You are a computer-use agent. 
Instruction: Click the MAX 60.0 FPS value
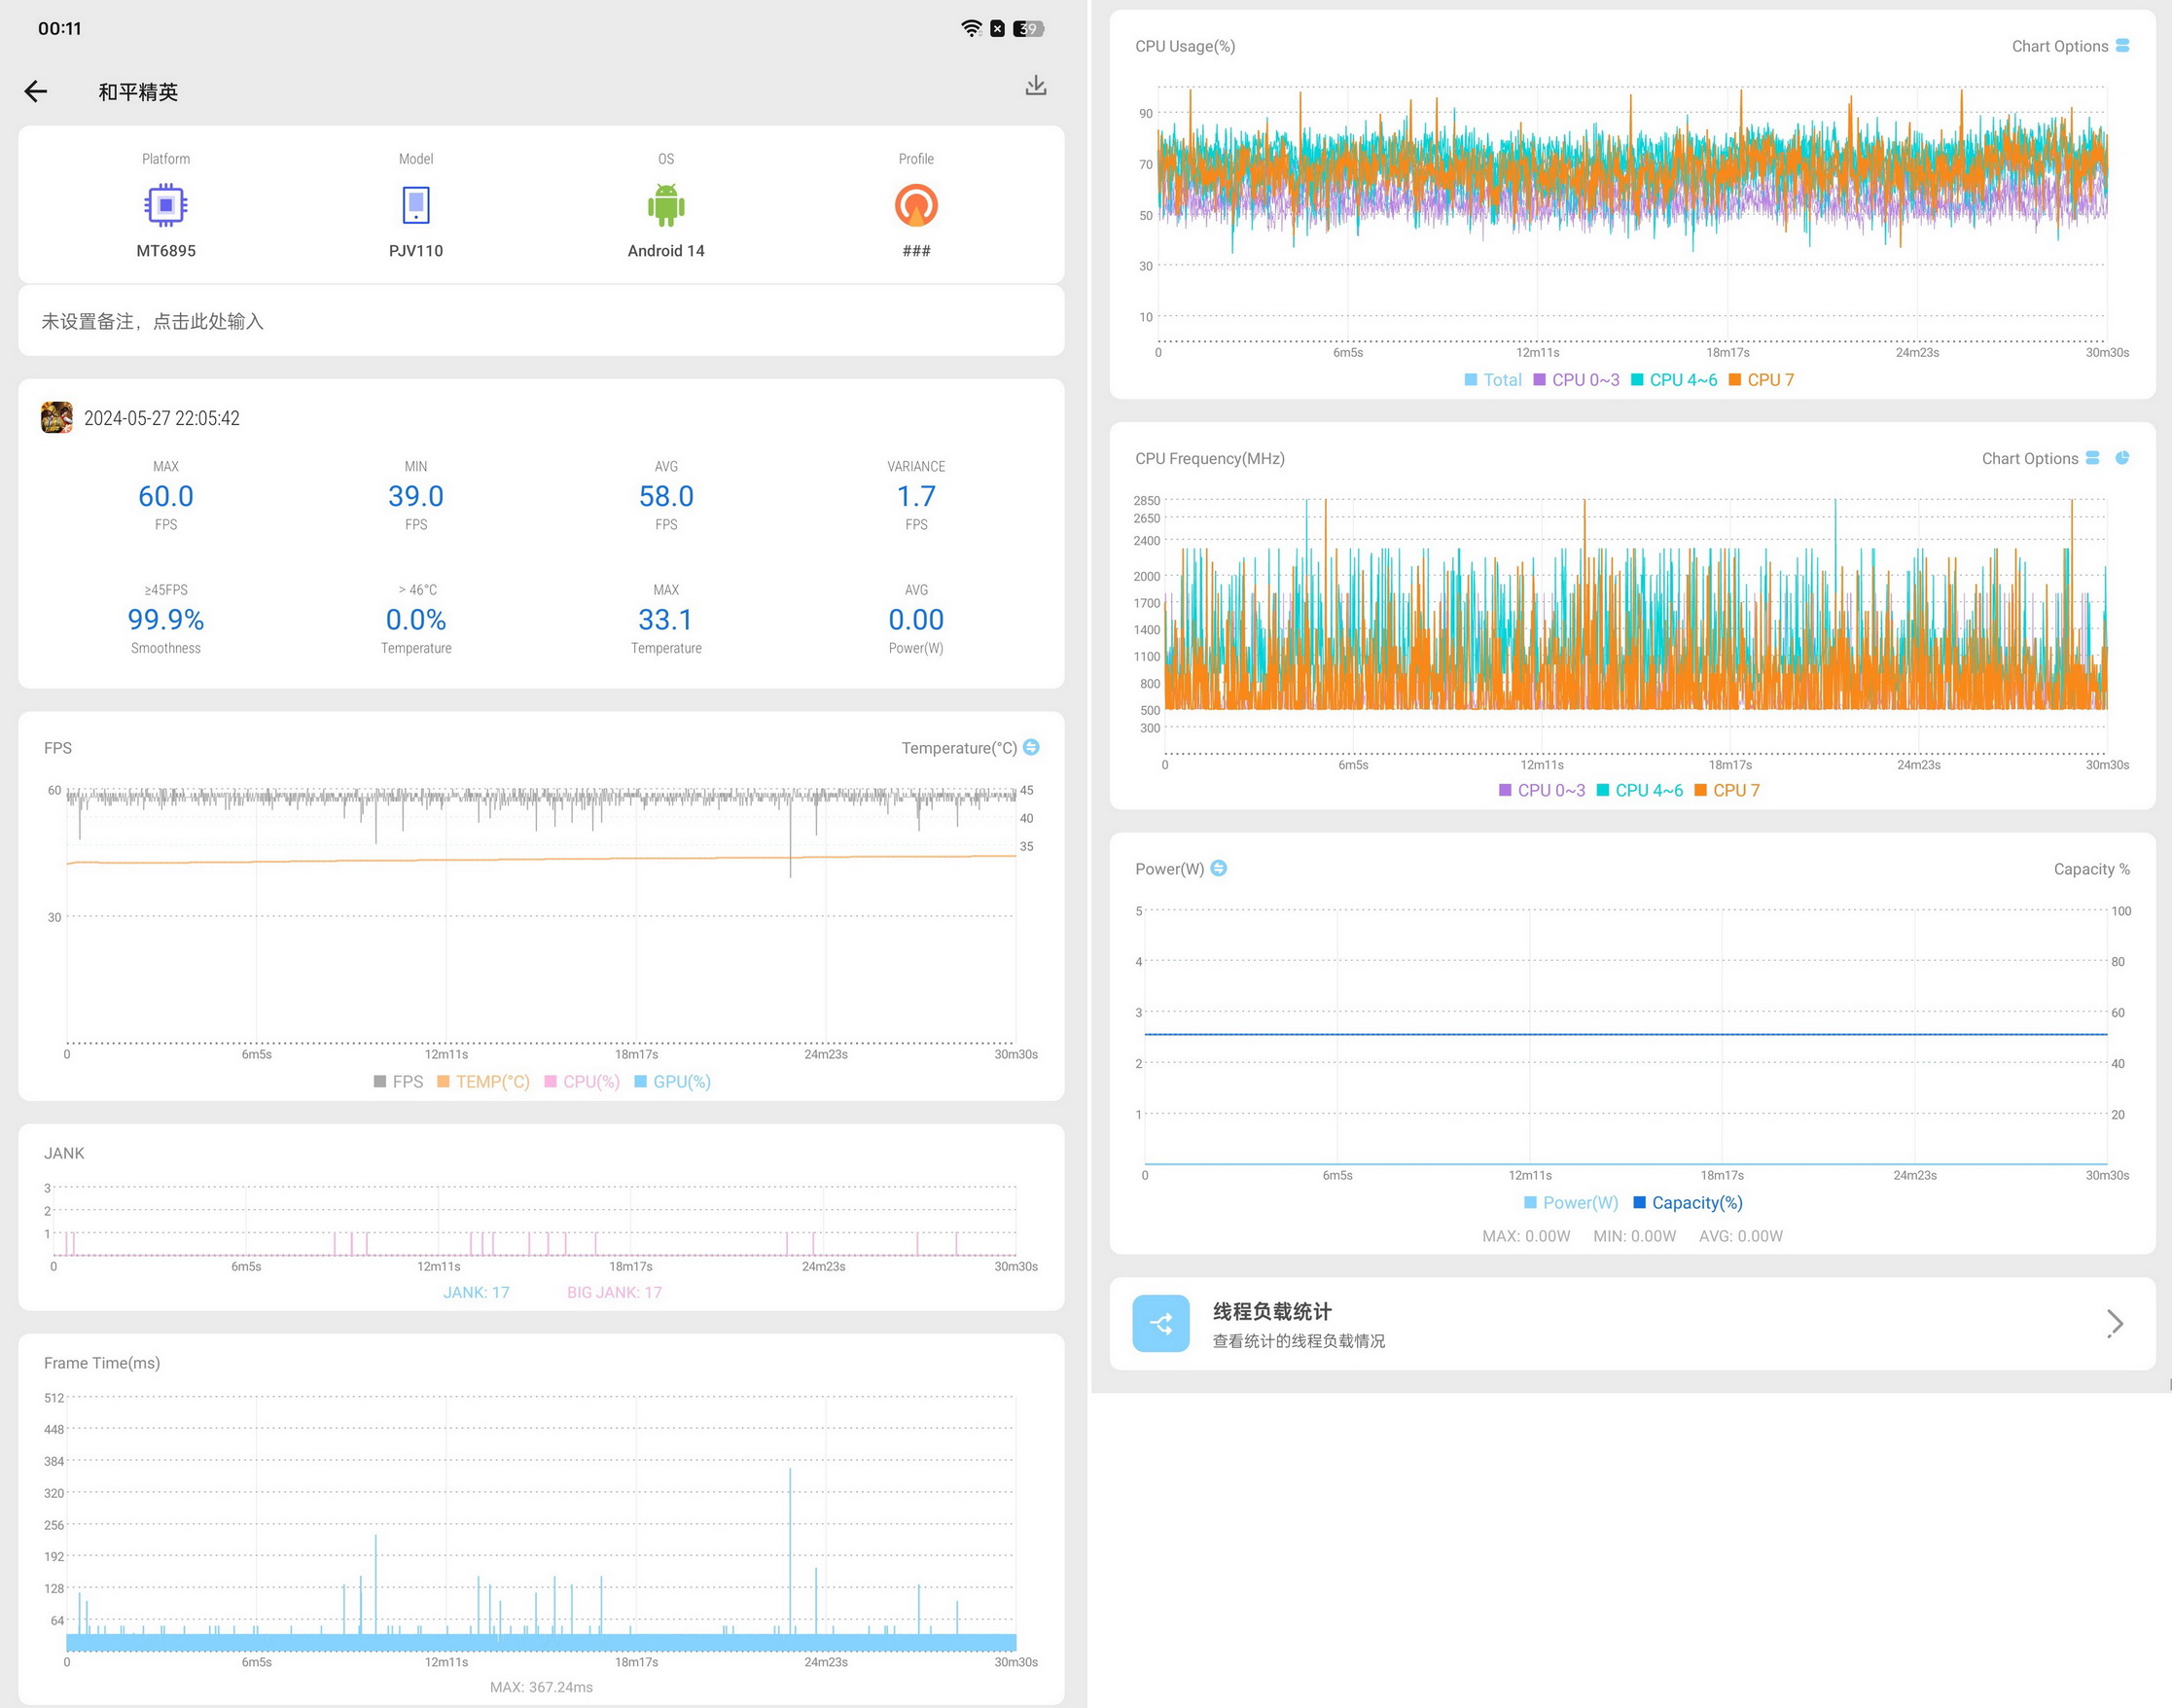(166, 496)
